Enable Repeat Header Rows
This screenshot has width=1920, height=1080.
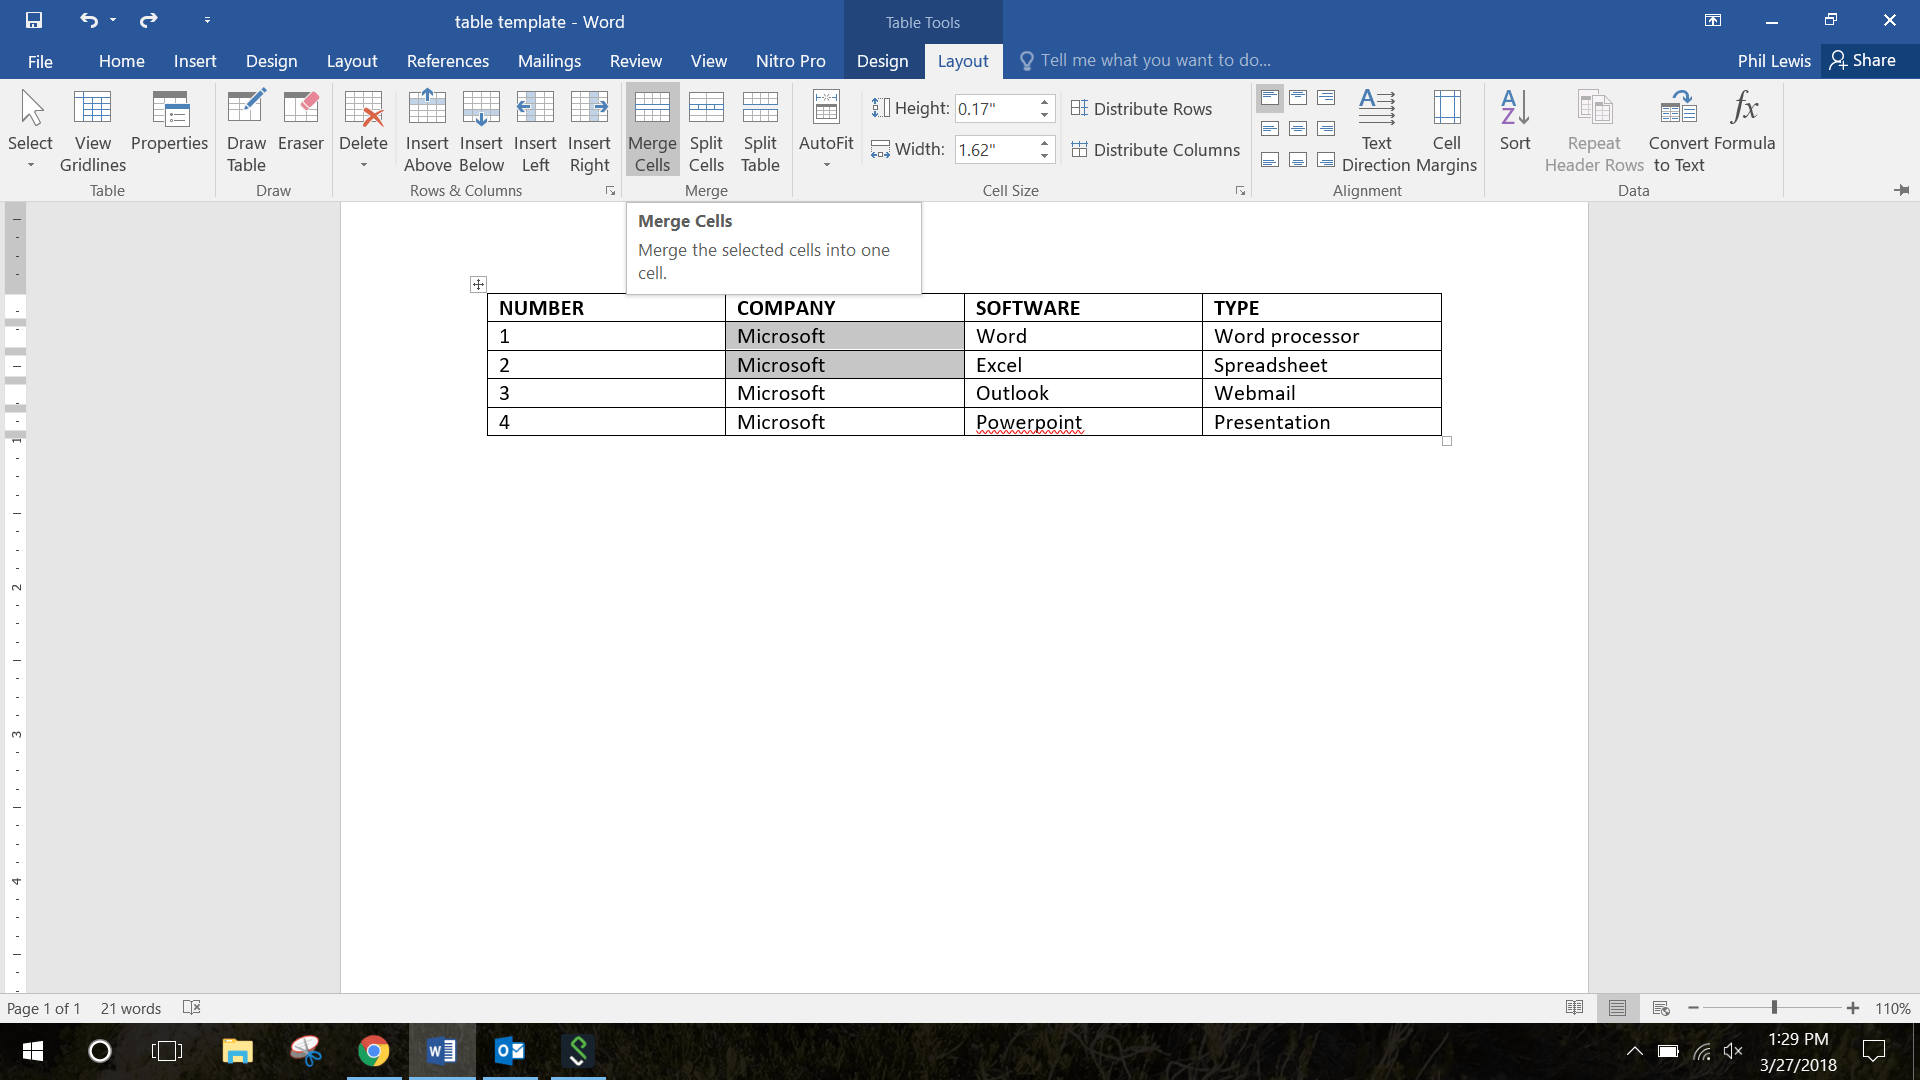pyautogui.click(x=1592, y=130)
